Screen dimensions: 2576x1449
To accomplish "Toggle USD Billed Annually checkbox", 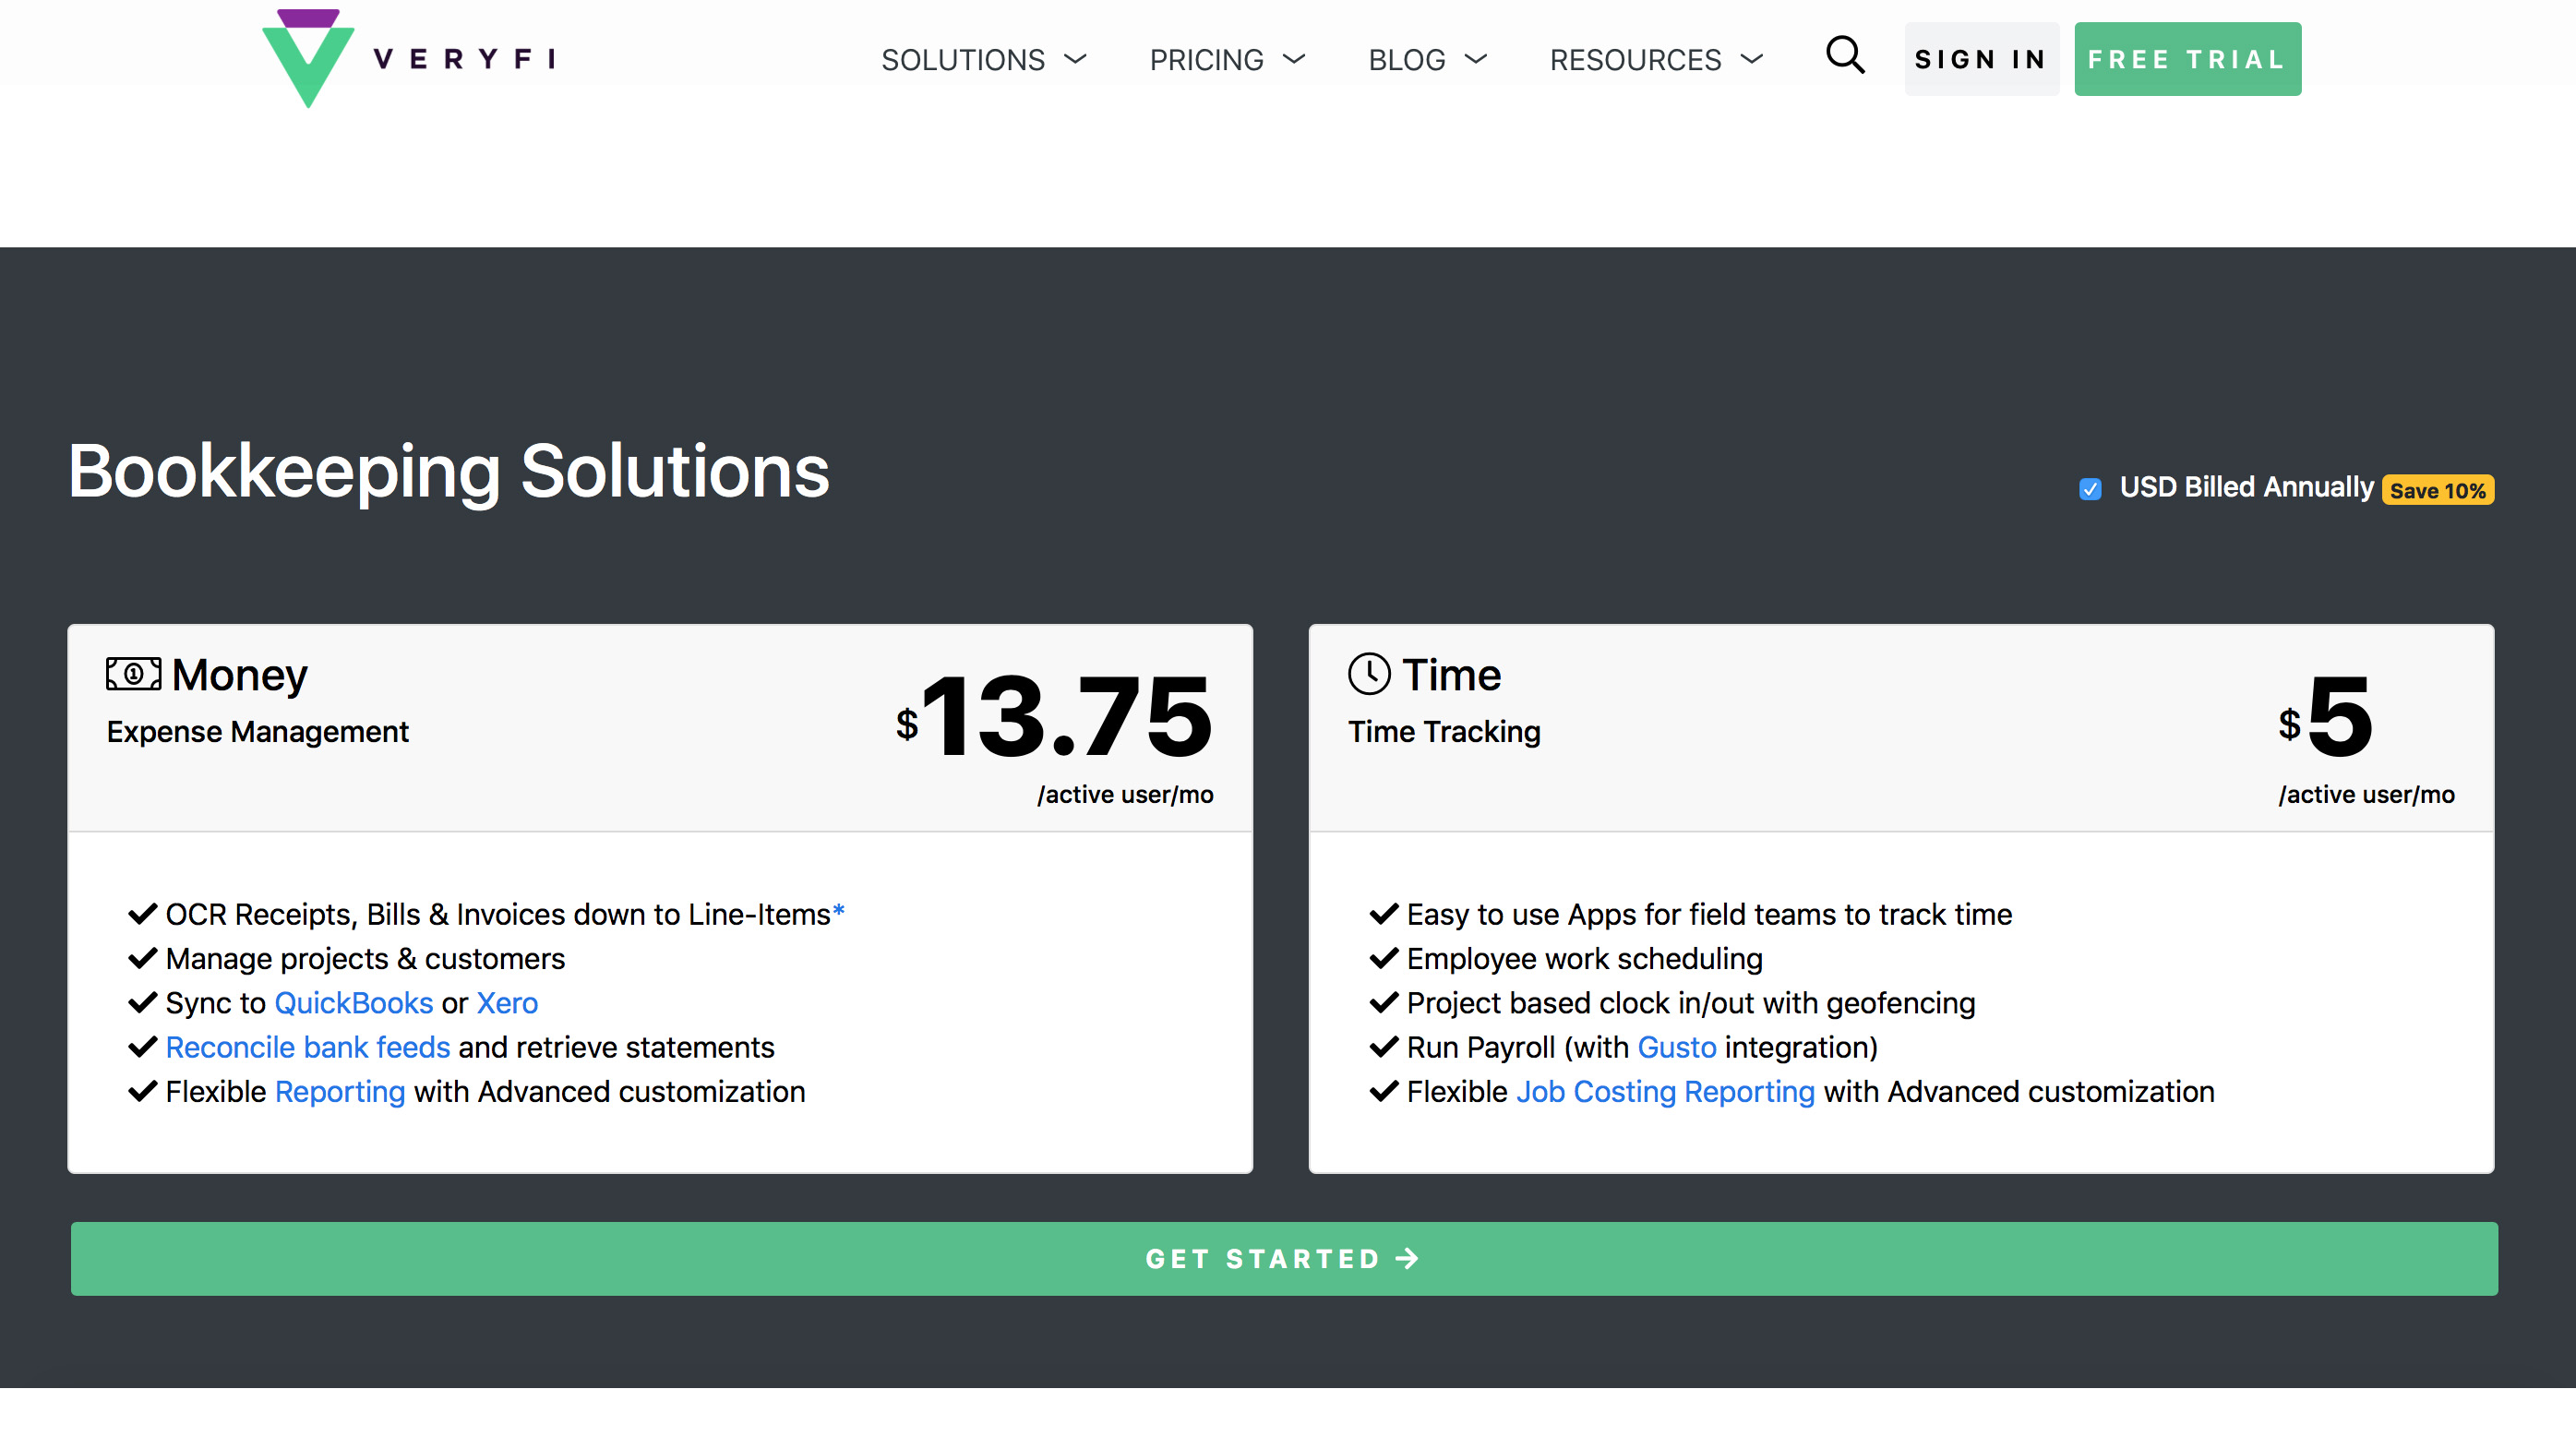I will pyautogui.click(x=2090, y=489).
